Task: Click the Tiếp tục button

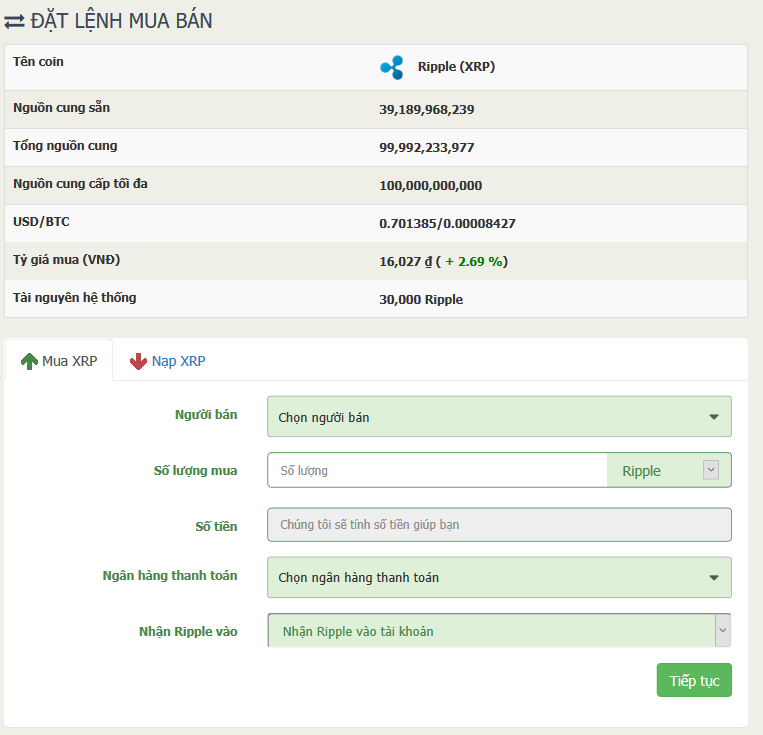Action: tap(694, 680)
